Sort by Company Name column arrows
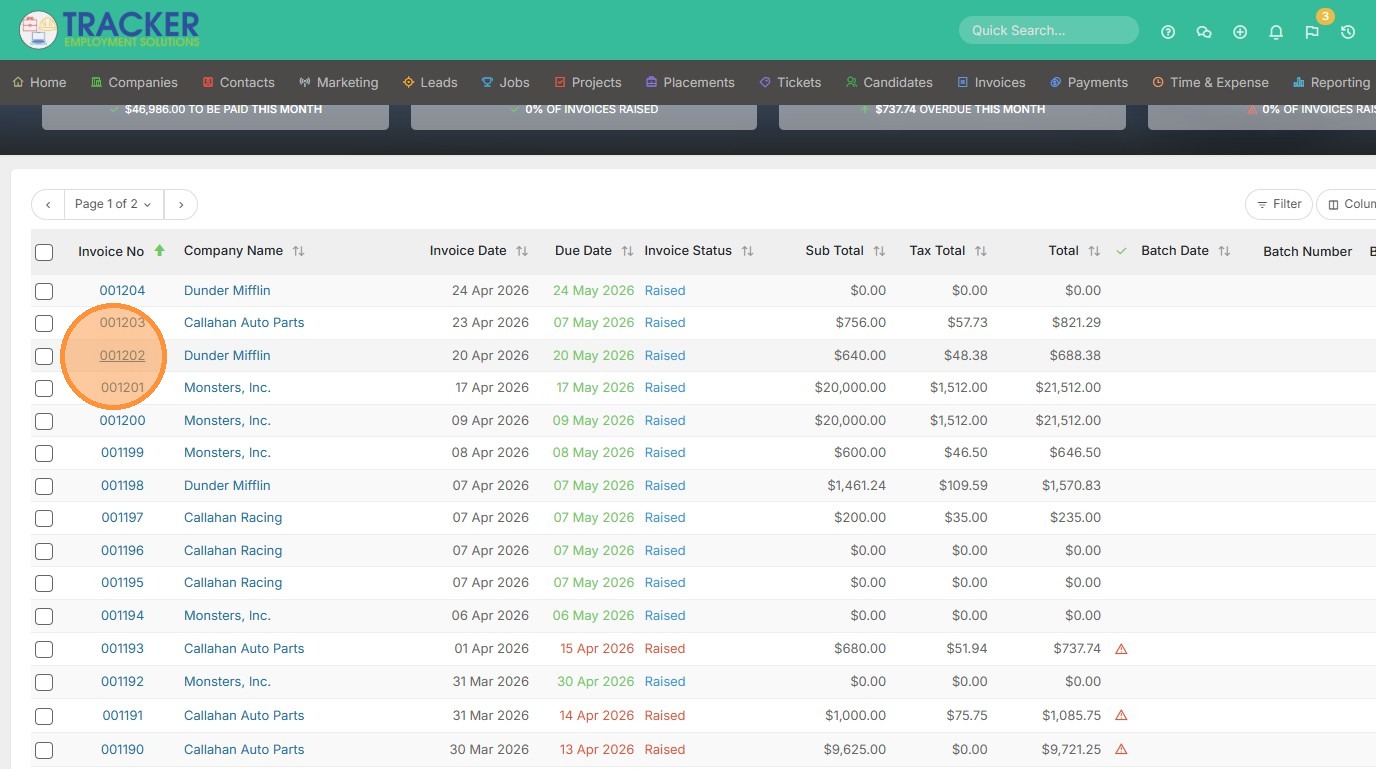The width and height of the screenshot is (1376, 769). (298, 251)
